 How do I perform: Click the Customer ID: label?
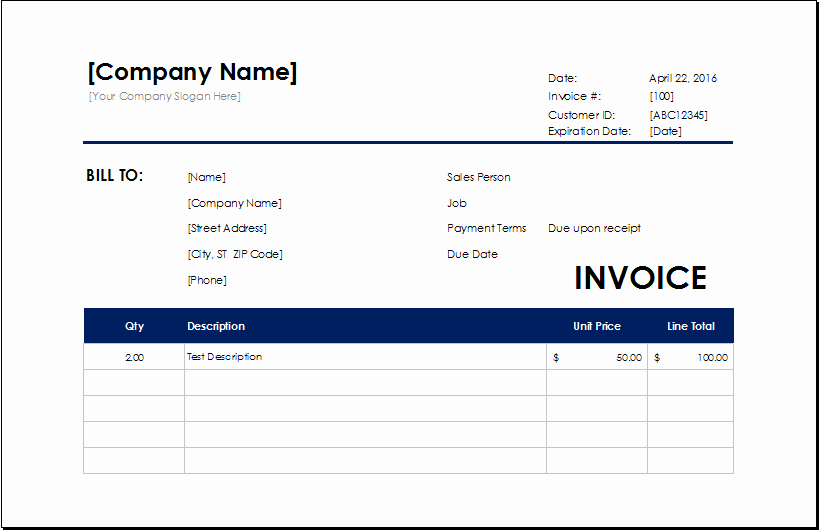pos(581,115)
